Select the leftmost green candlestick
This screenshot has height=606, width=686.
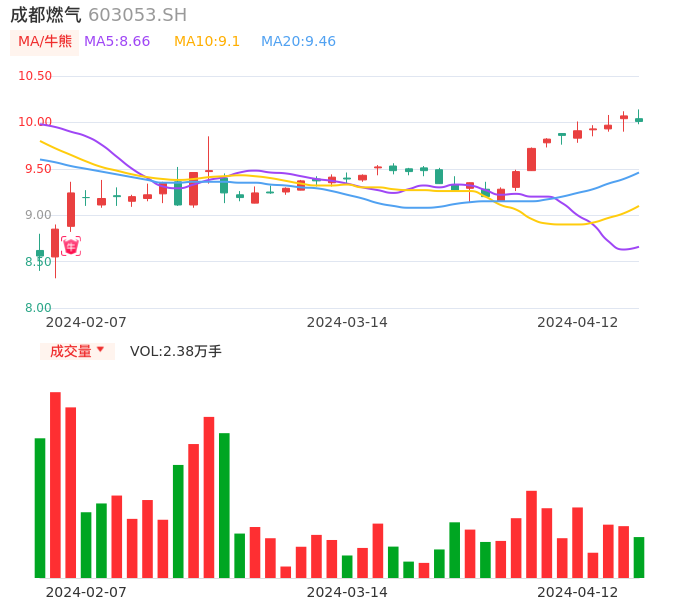40,254
